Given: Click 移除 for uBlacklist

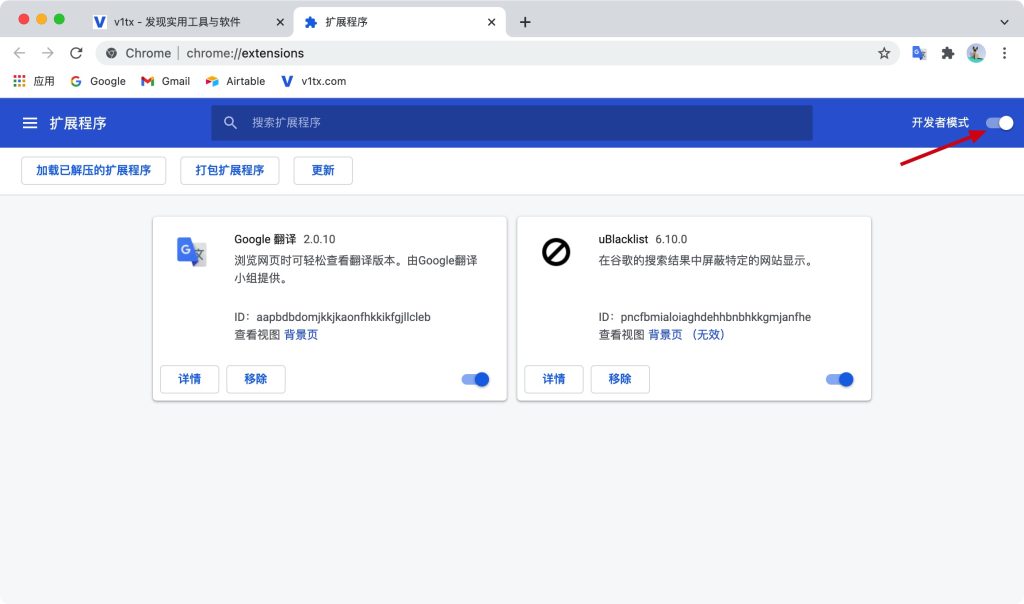Looking at the screenshot, I should click(620, 379).
